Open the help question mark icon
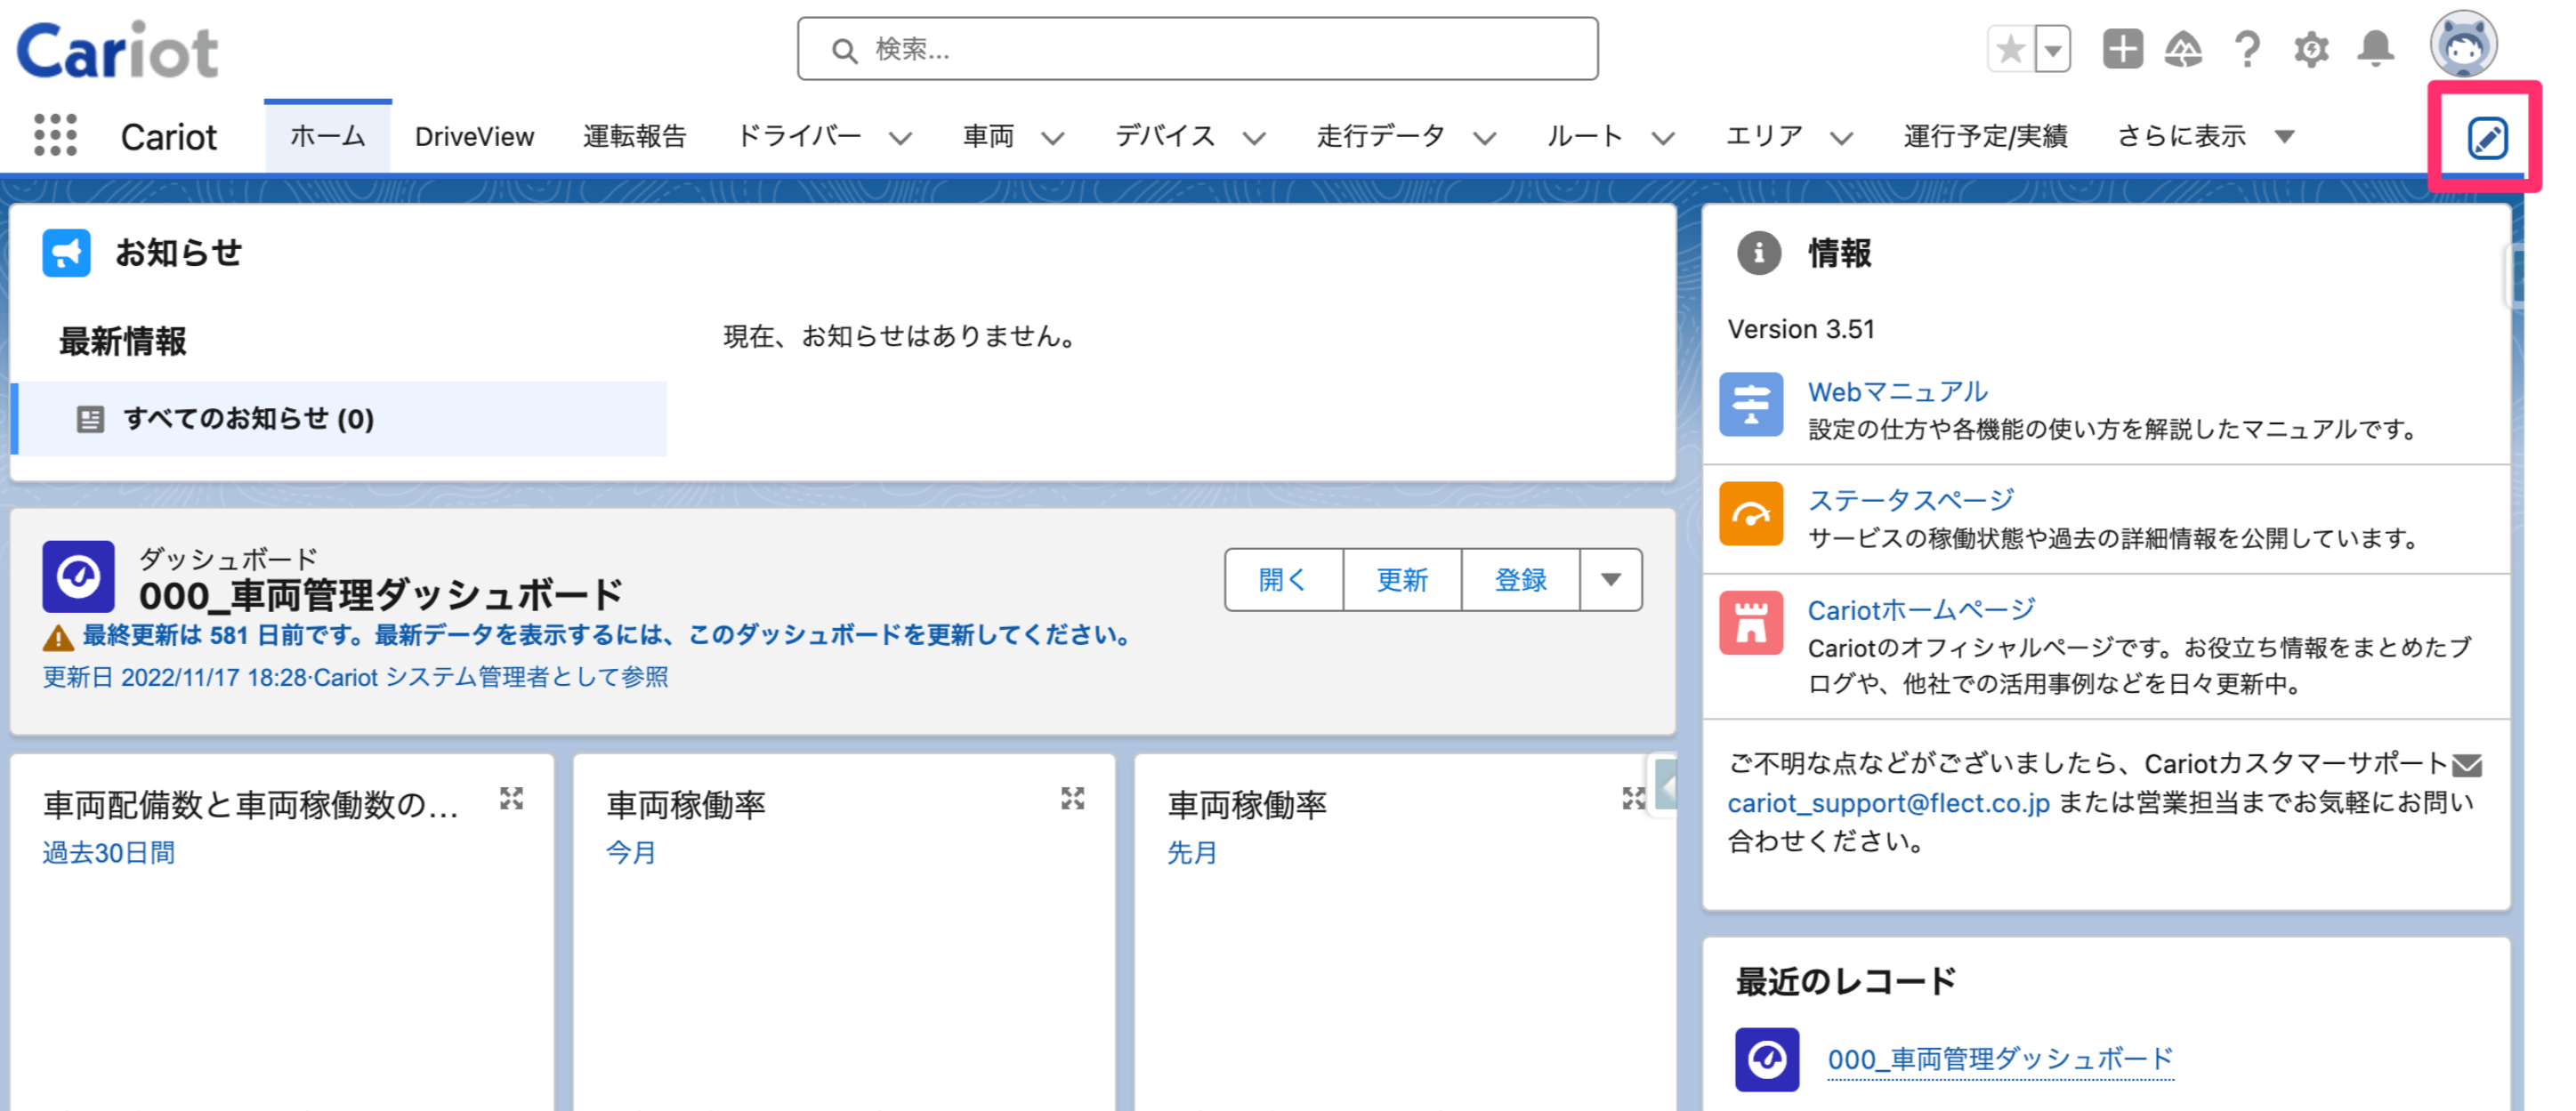Screen dimensions: 2576x1111 [2247, 49]
